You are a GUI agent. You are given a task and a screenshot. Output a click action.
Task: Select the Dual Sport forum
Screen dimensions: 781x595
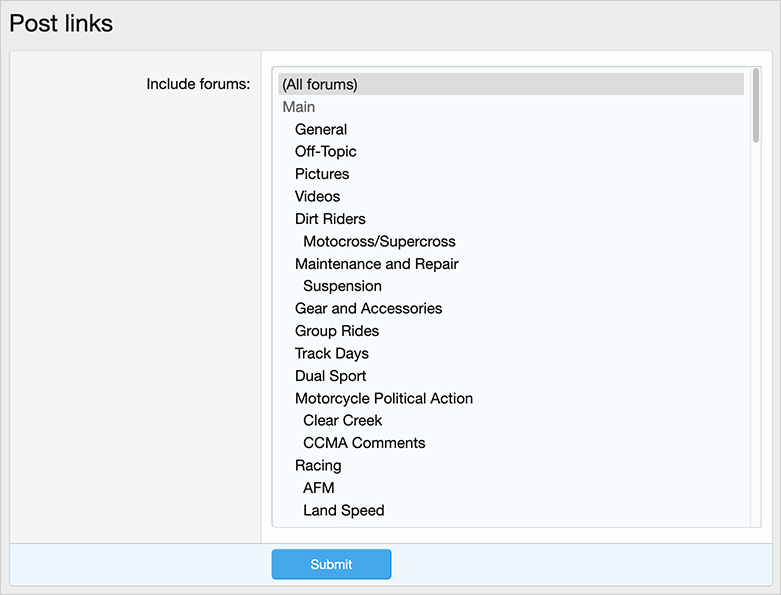[x=330, y=376]
